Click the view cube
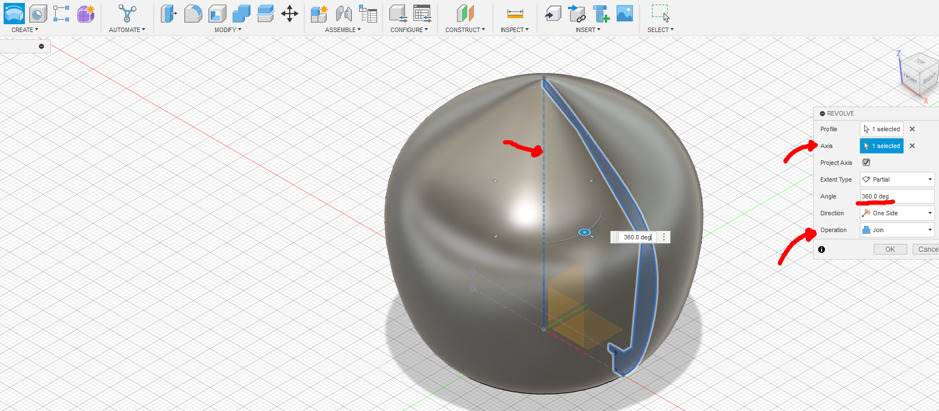 (x=919, y=74)
